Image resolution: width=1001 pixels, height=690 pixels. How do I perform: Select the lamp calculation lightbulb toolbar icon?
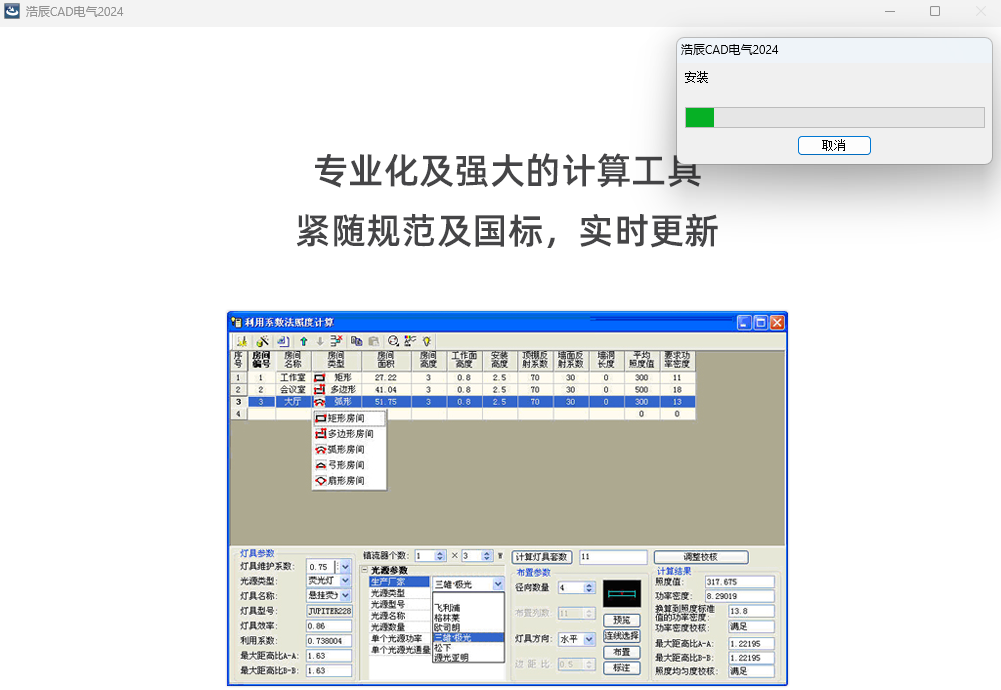(x=428, y=342)
